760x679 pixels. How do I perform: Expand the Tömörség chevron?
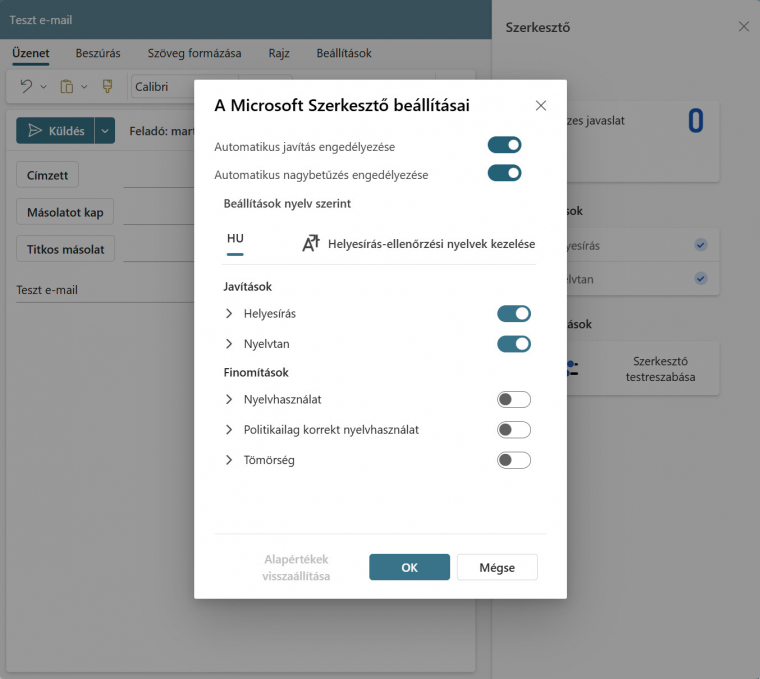click(x=229, y=460)
